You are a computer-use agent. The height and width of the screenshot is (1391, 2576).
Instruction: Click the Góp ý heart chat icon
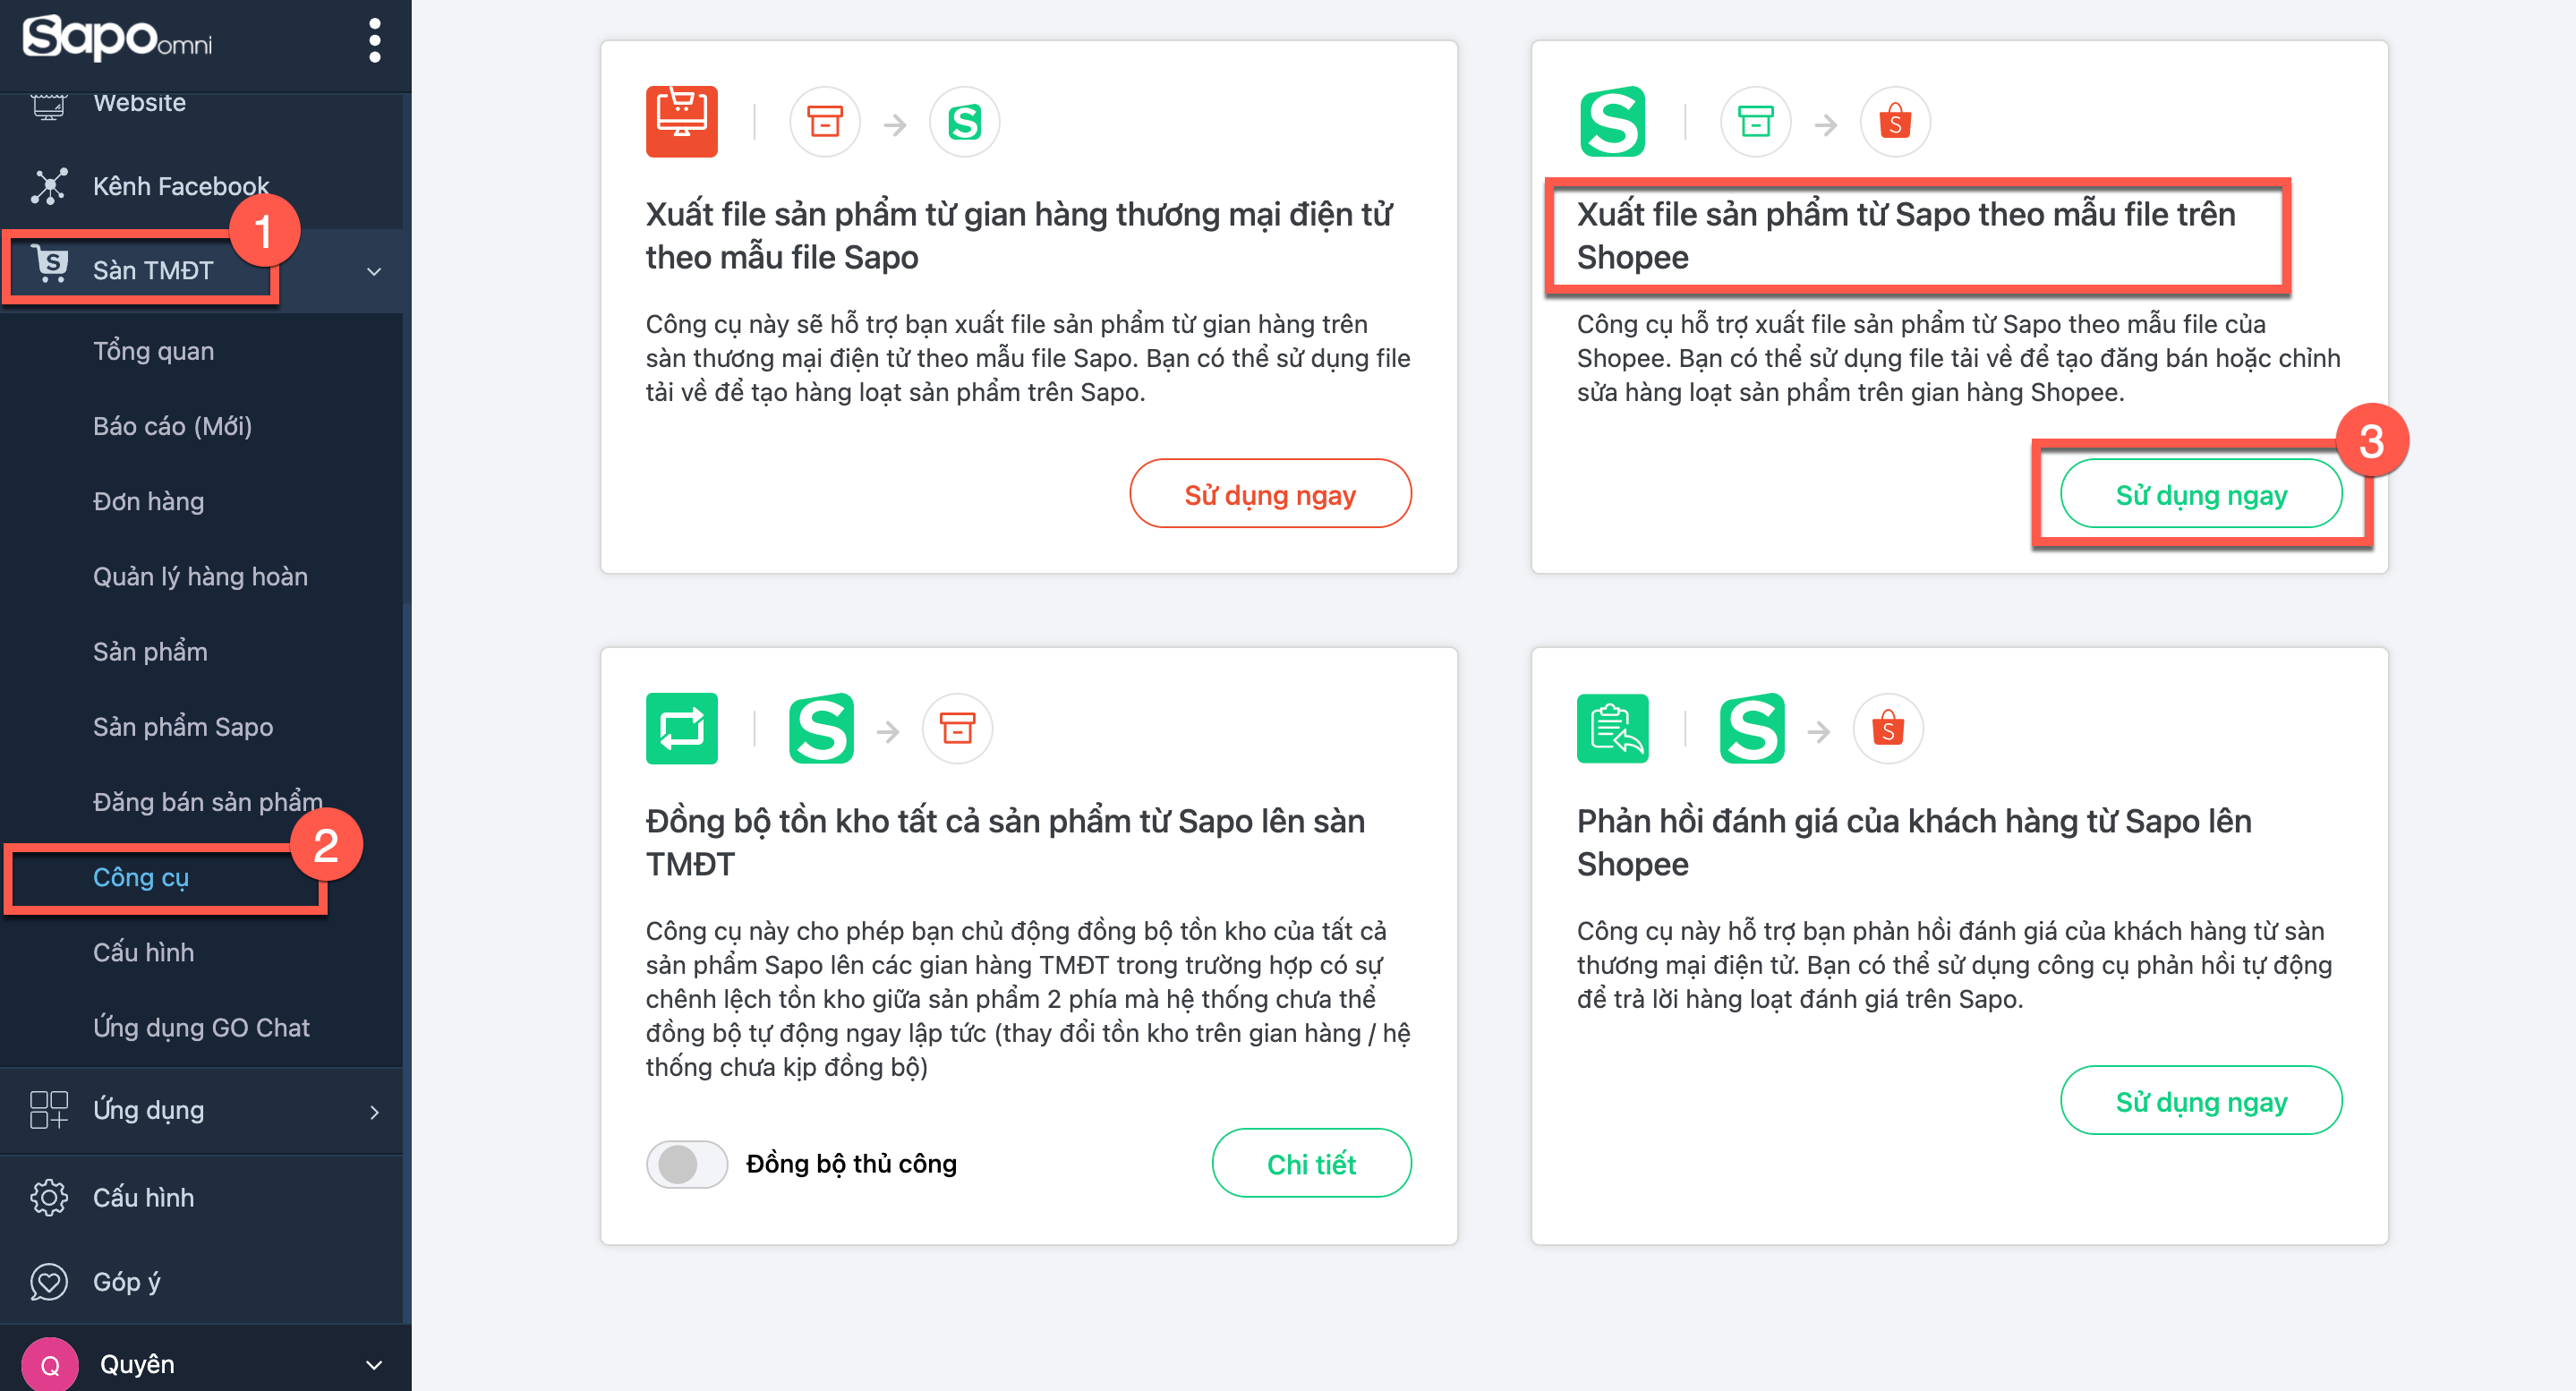(48, 1281)
